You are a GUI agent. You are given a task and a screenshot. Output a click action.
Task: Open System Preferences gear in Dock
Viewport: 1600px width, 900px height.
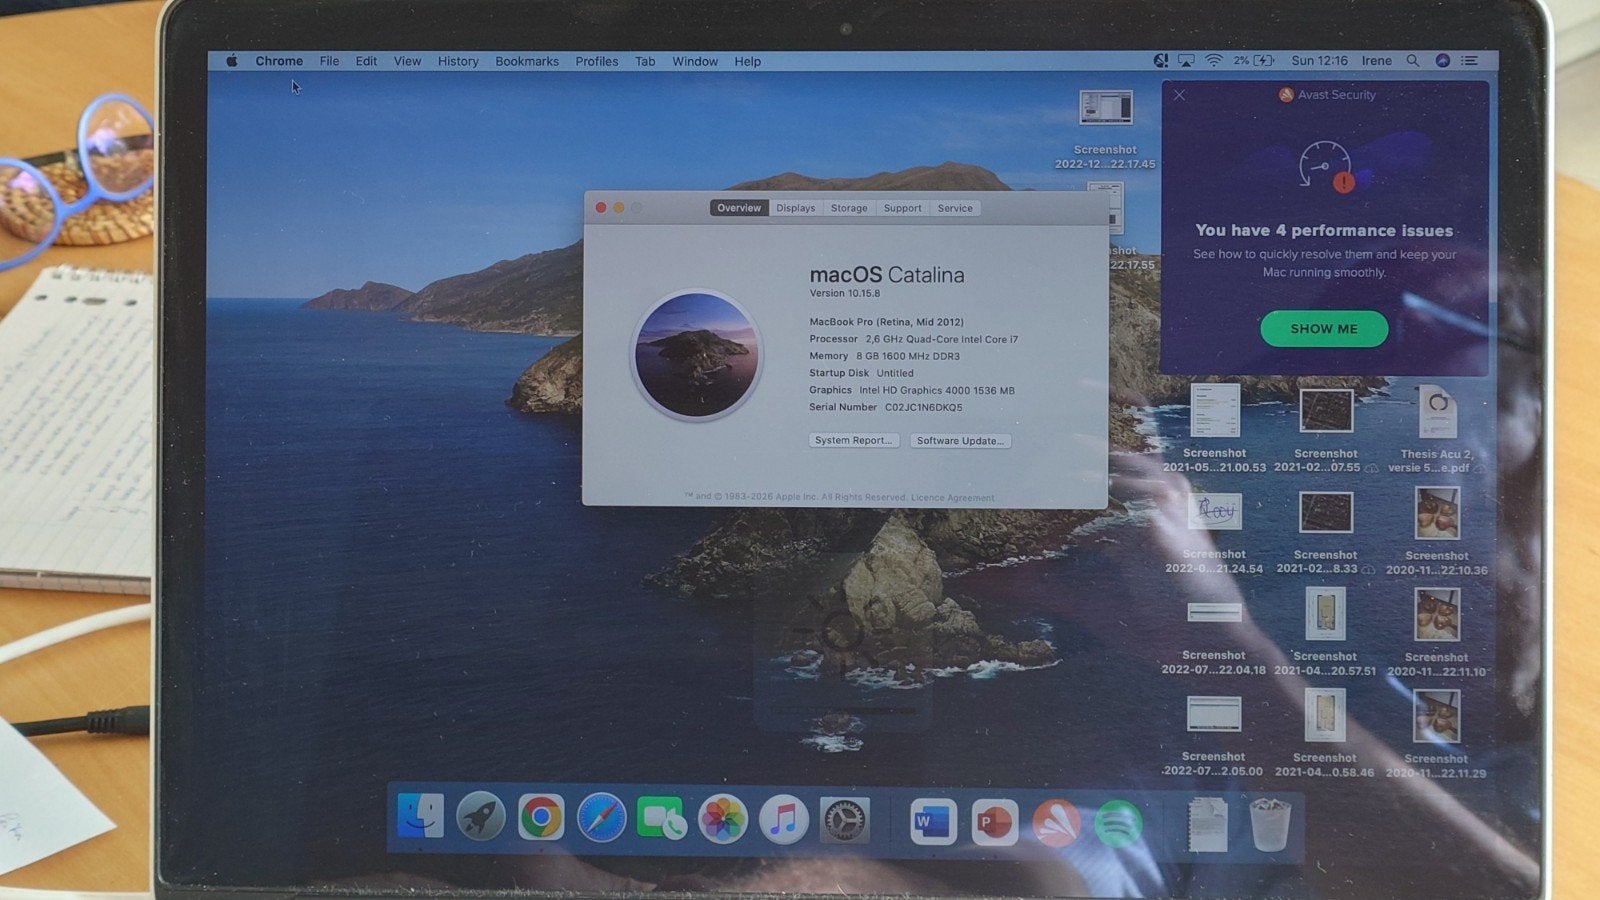pyautogui.click(x=844, y=820)
